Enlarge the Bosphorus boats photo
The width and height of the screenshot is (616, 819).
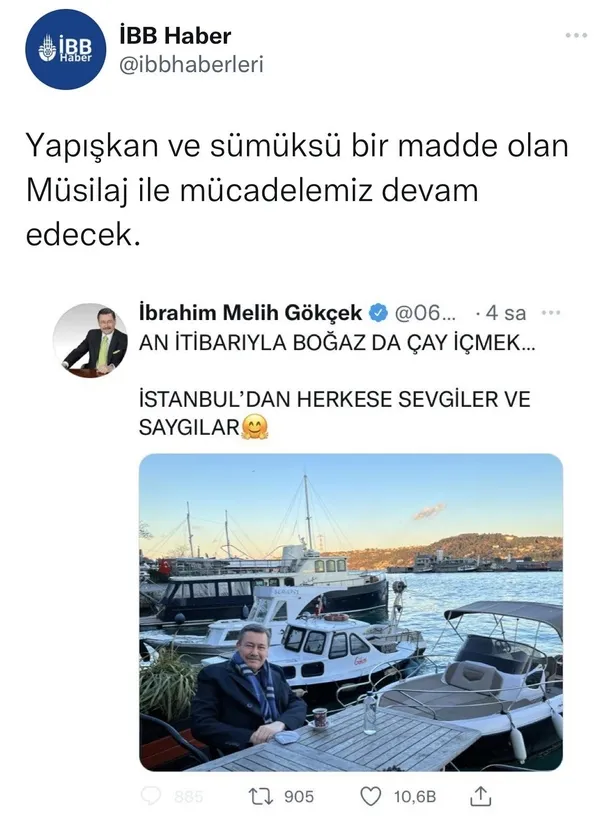click(x=351, y=612)
